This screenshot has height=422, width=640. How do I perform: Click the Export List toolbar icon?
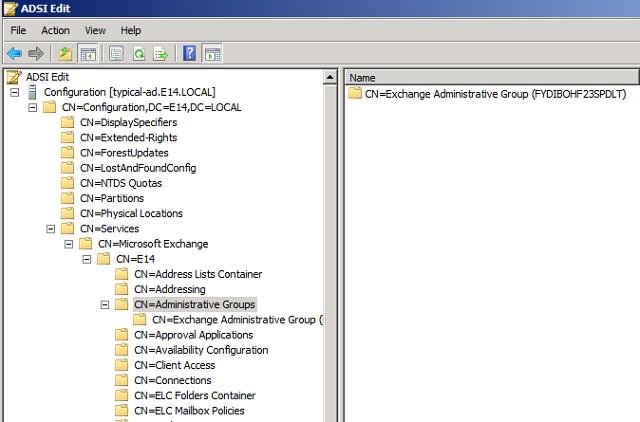point(160,53)
